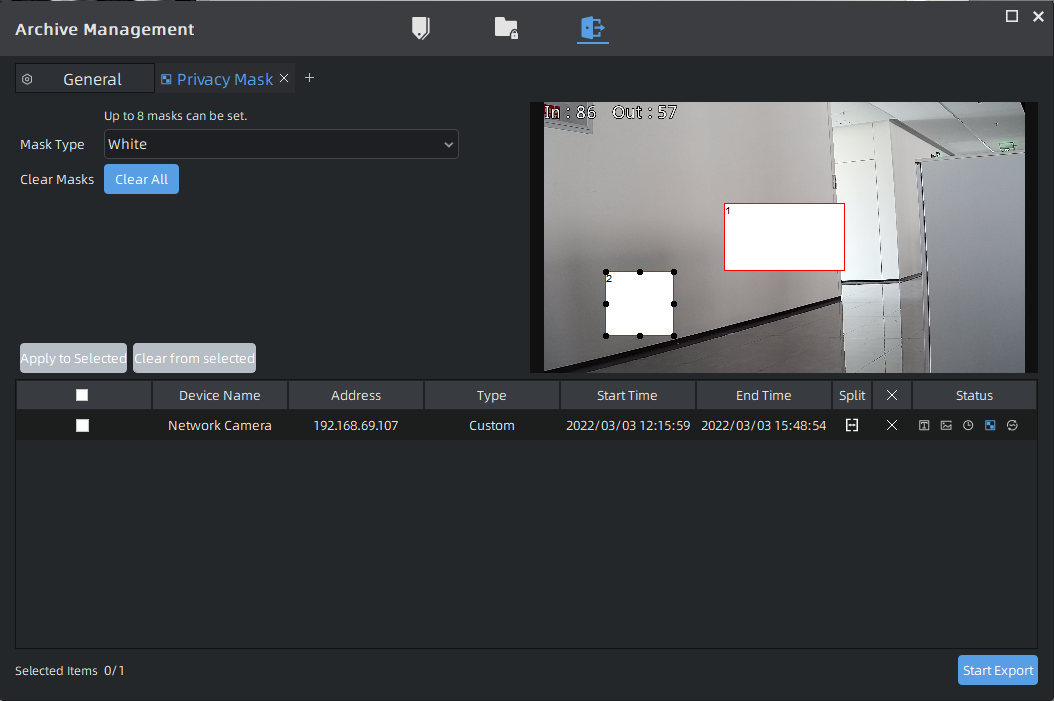Image resolution: width=1054 pixels, height=701 pixels.
Task: Click the clock status icon in row
Action: tap(968, 425)
